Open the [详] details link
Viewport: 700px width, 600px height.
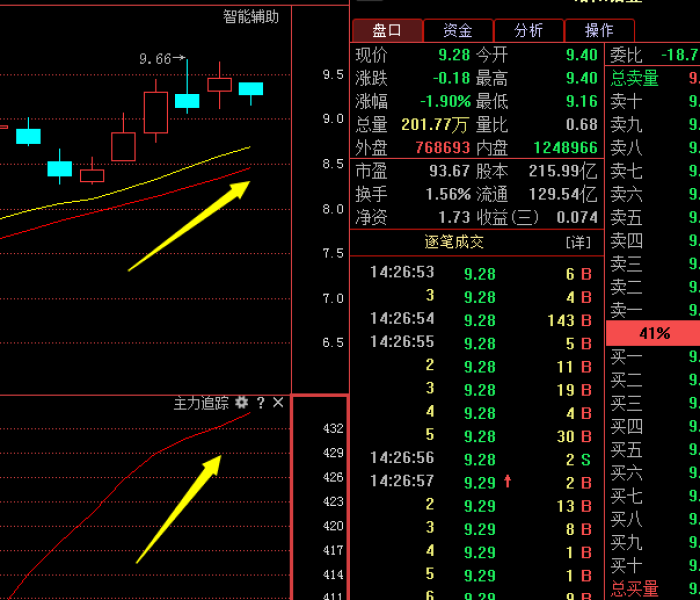(578, 242)
